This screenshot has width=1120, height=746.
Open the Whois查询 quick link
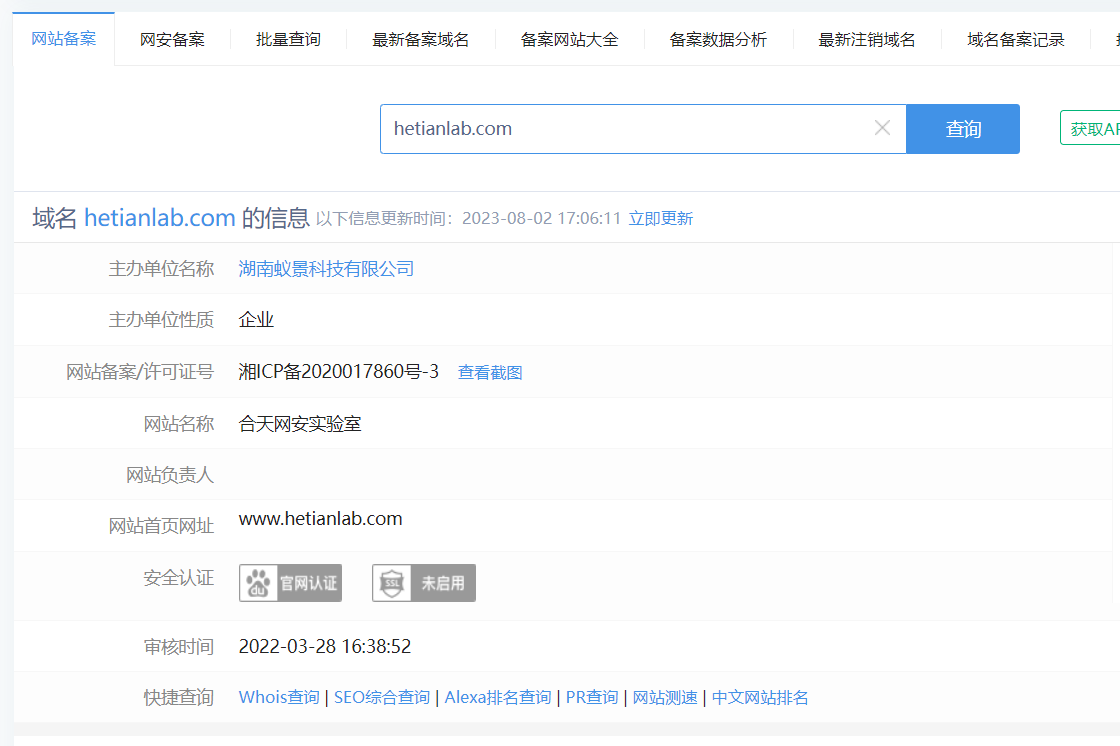coord(279,697)
